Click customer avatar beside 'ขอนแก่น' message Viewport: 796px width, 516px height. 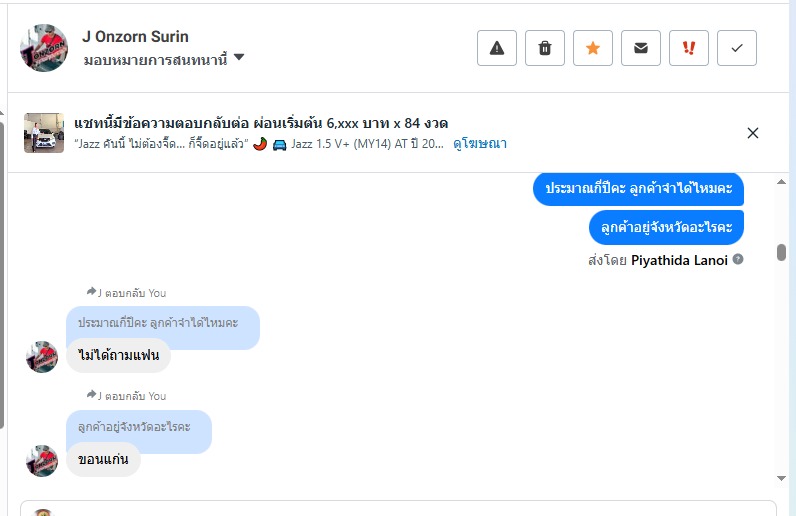(42, 461)
